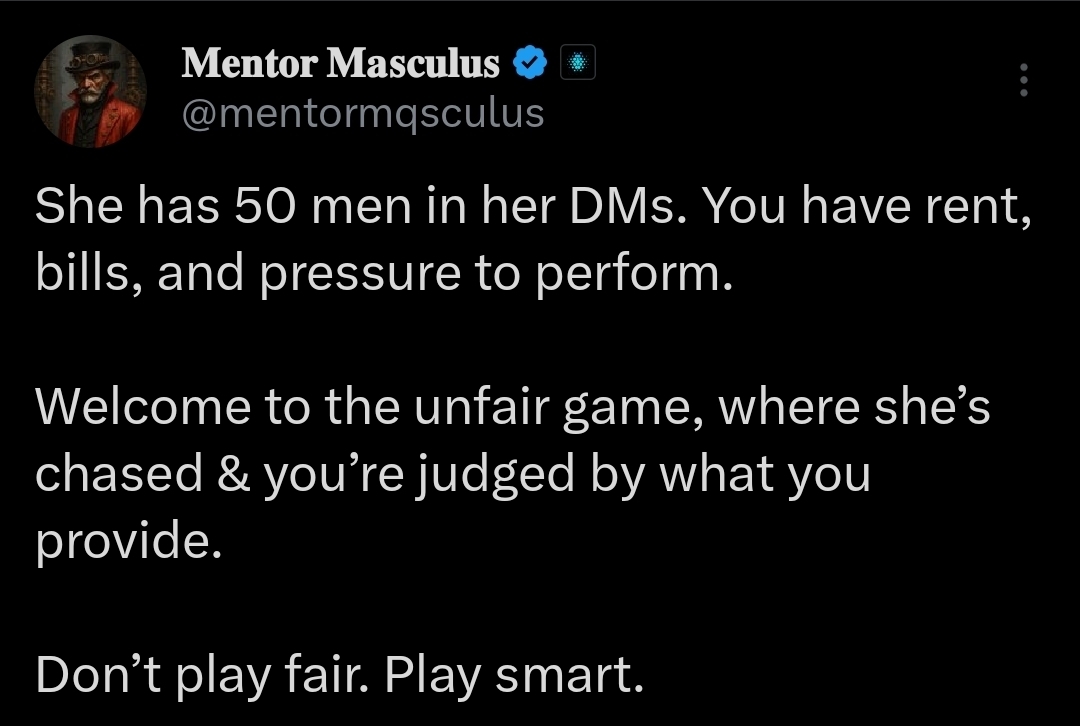Click the word "judged" in the post
This screenshot has width=1080, height=726.
495,475
